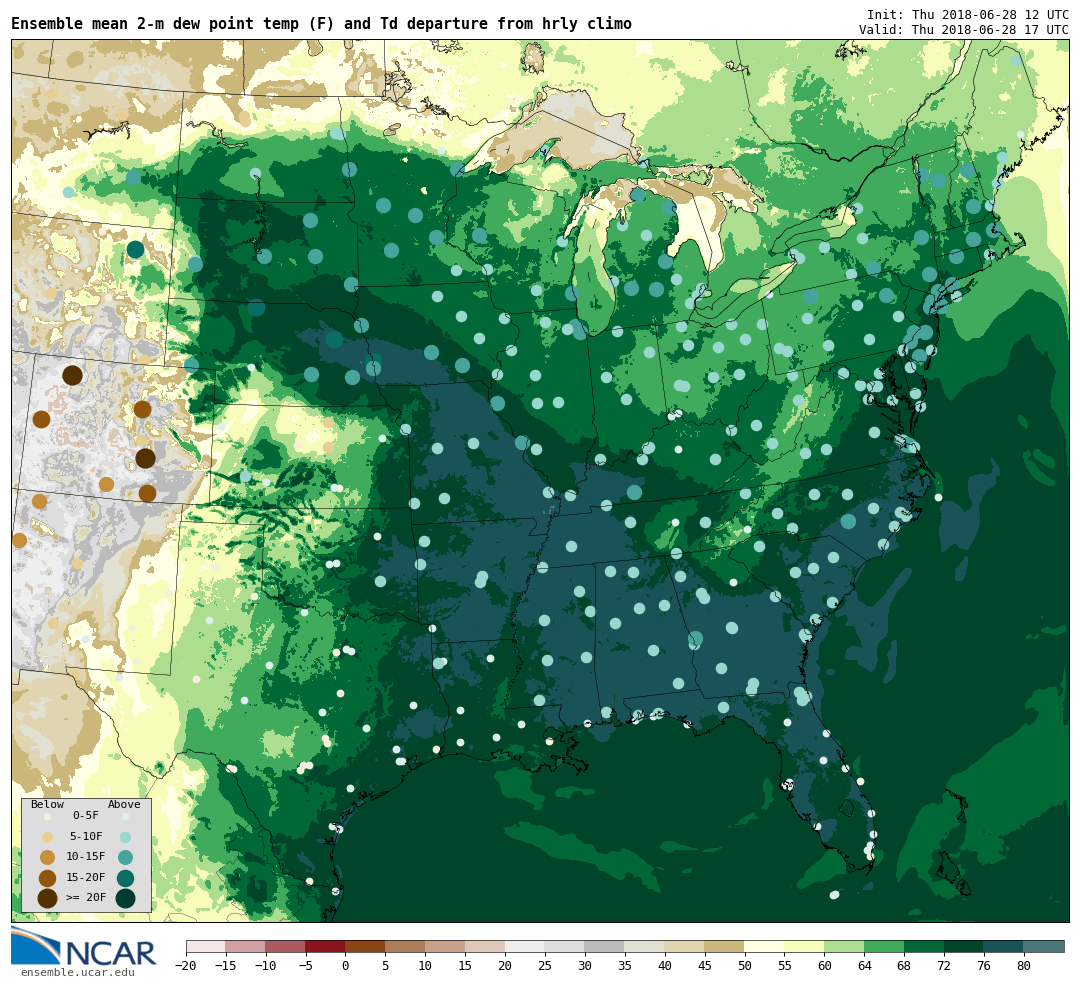Select the light green 60 to 64 colorbar swatch
Viewport: 1080px width, 985px height.
pyautogui.click(x=844, y=946)
